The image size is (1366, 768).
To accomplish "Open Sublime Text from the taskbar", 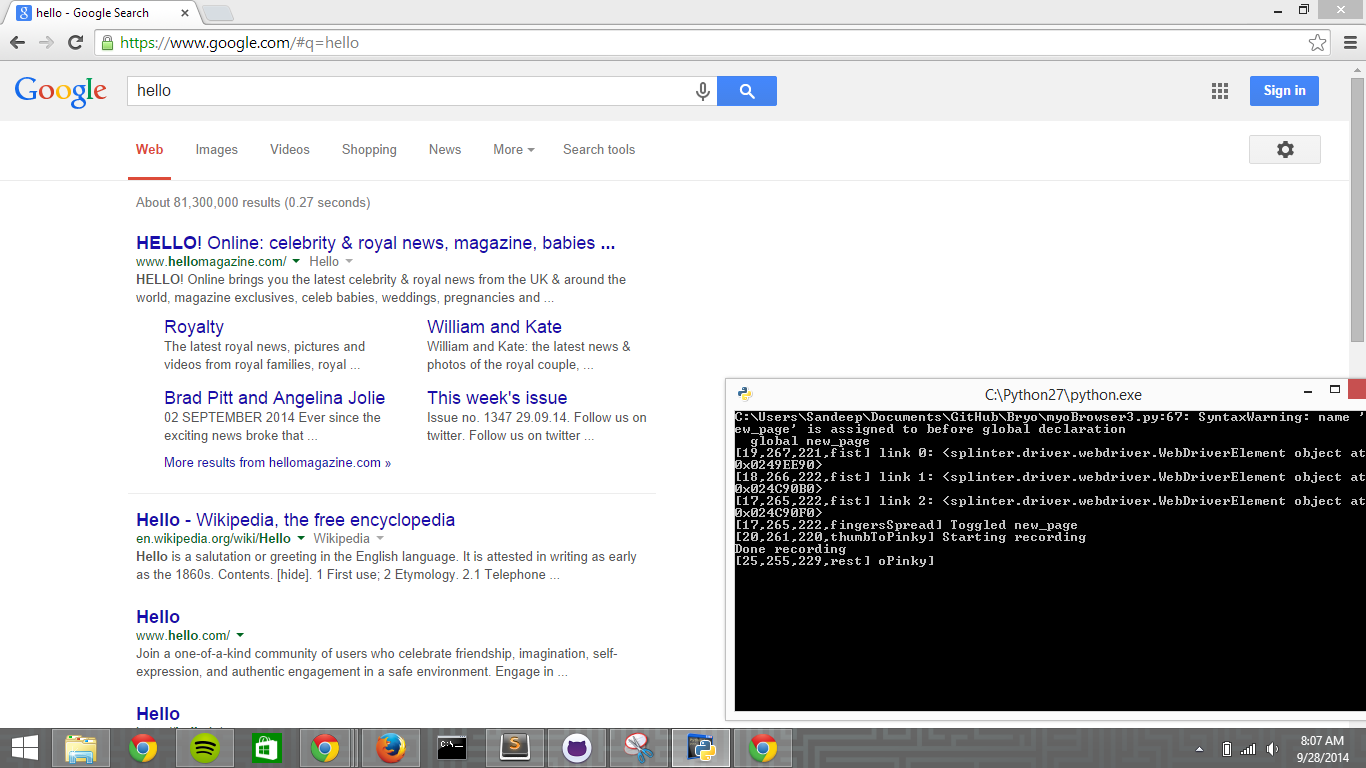I will pyautogui.click(x=514, y=748).
